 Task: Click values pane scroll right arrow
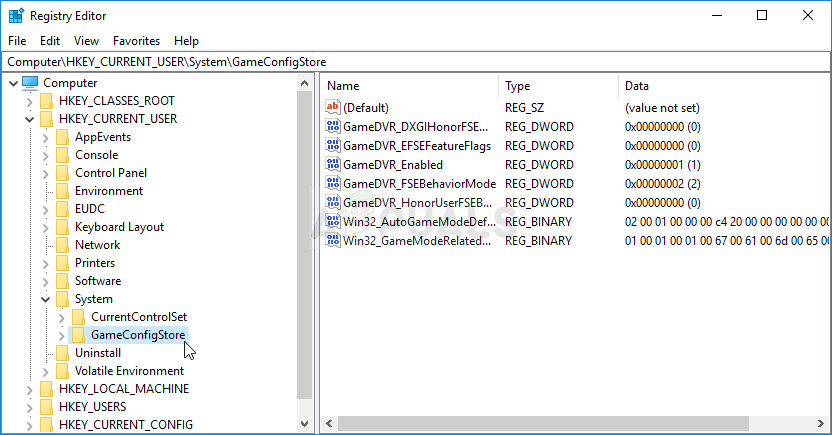[x=821, y=423]
